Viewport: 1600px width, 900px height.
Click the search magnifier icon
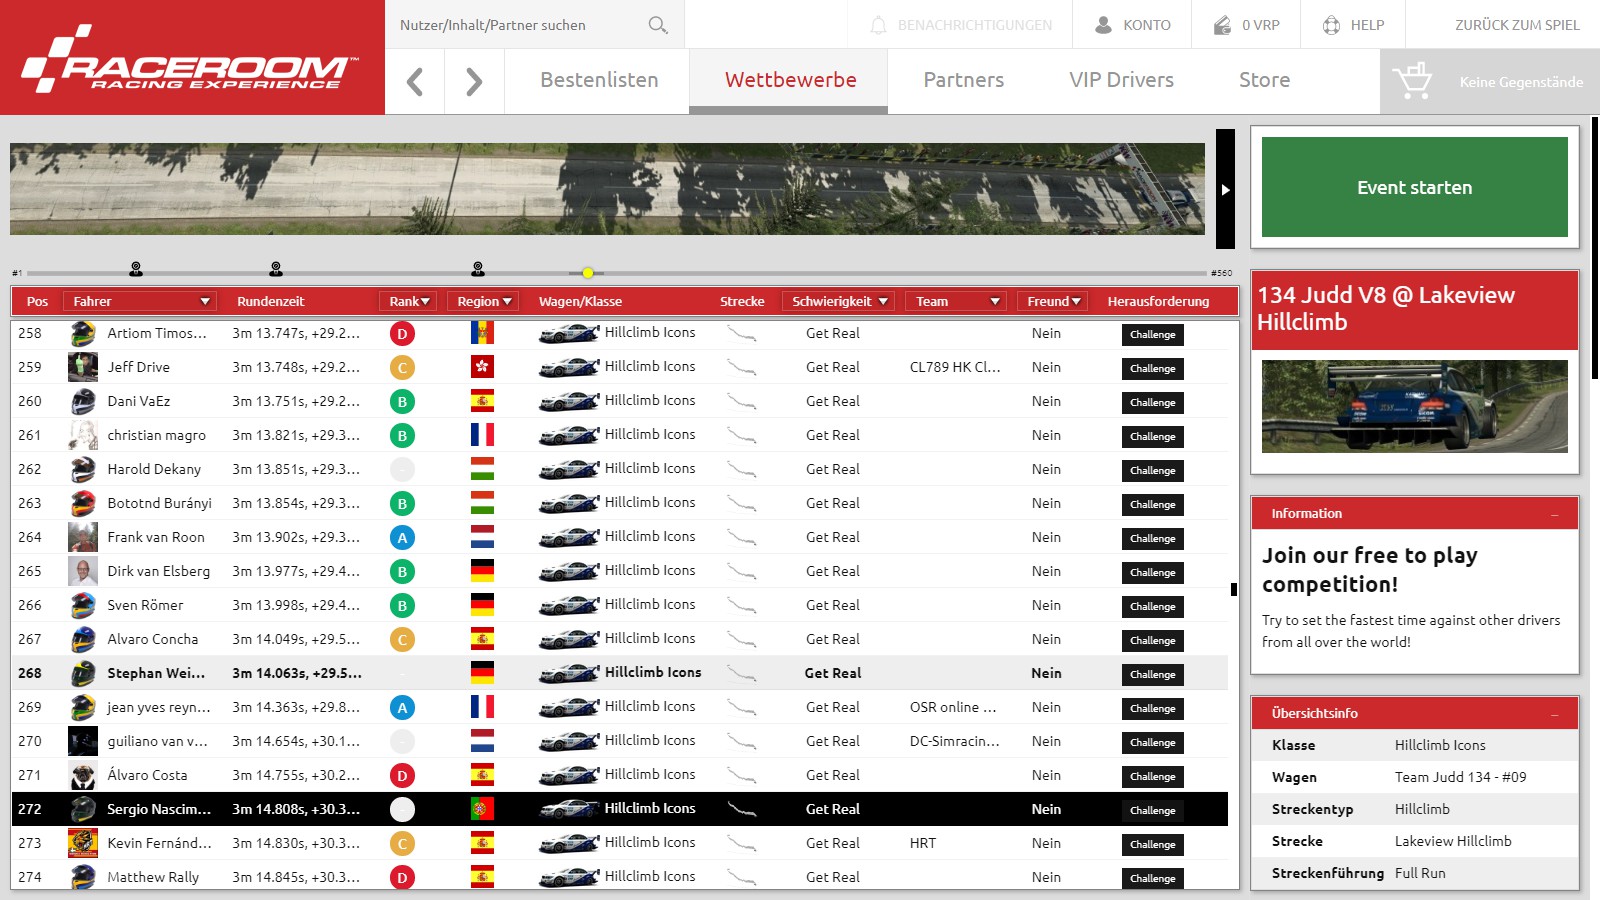[x=657, y=25]
